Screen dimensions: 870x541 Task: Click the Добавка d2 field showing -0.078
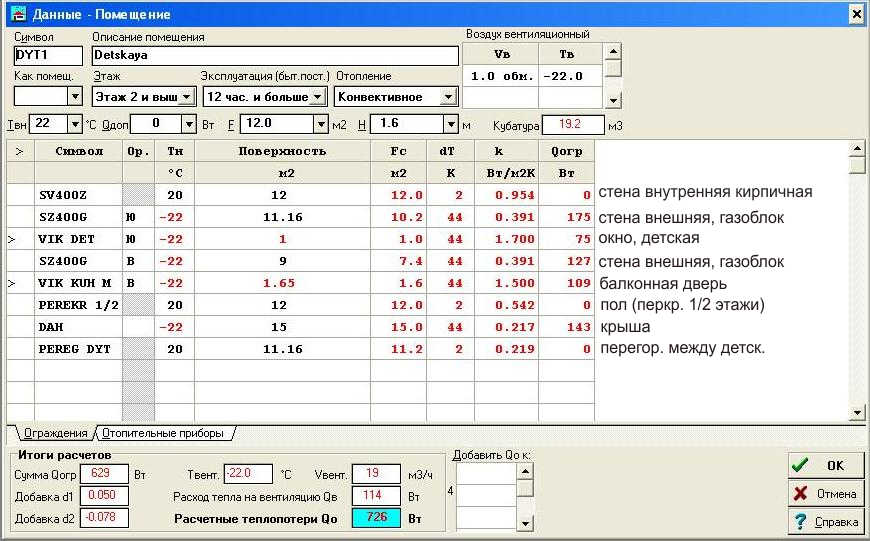pyautogui.click(x=104, y=518)
